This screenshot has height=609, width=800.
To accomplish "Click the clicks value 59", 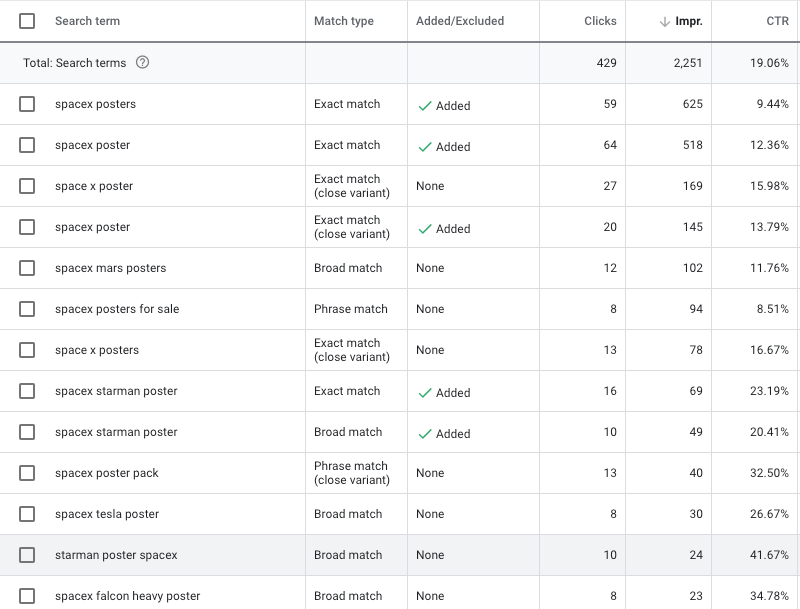I will point(610,104).
